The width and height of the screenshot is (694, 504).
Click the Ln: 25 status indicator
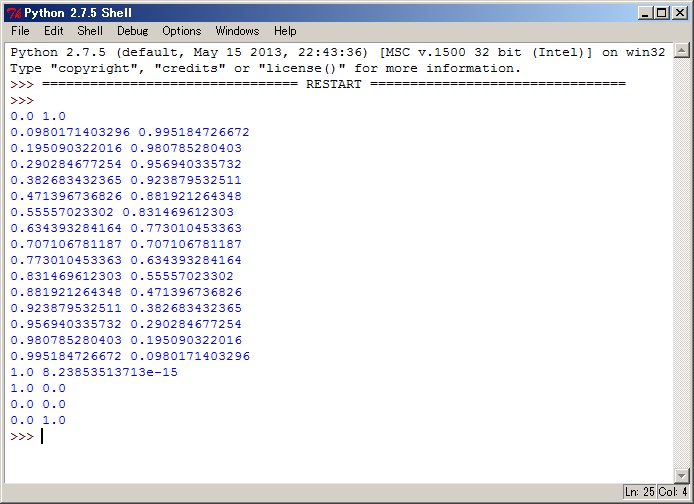639,492
